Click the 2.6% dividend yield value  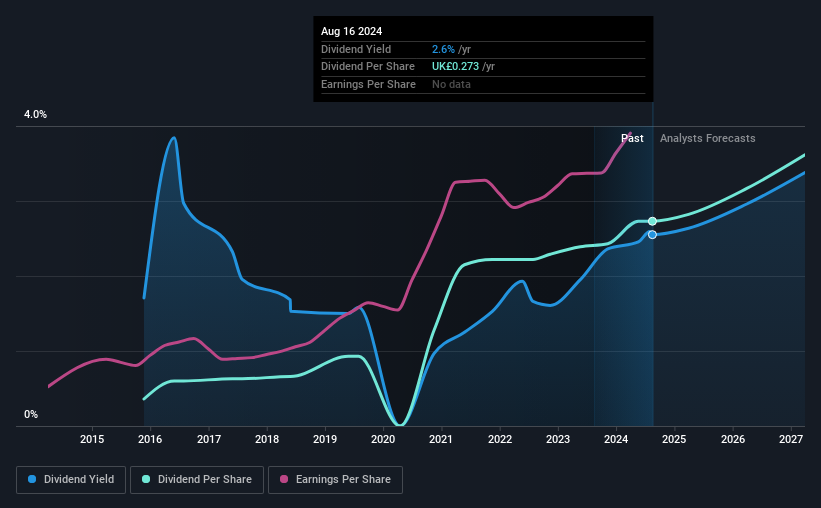(443, 49)
